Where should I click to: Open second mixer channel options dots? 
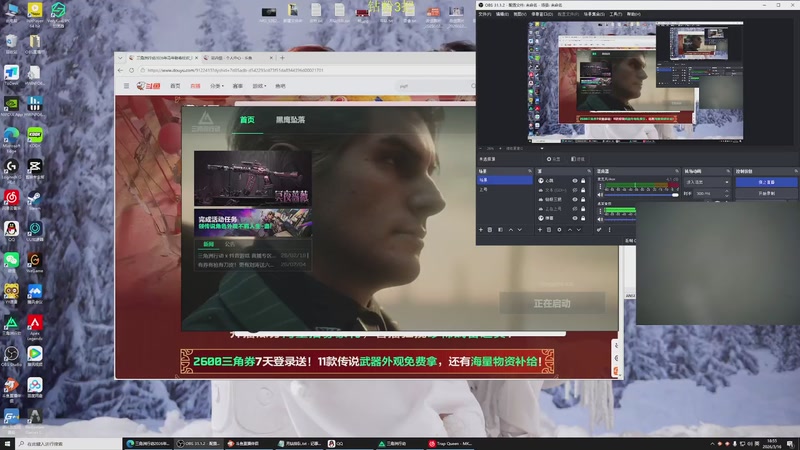pos(601,211)
